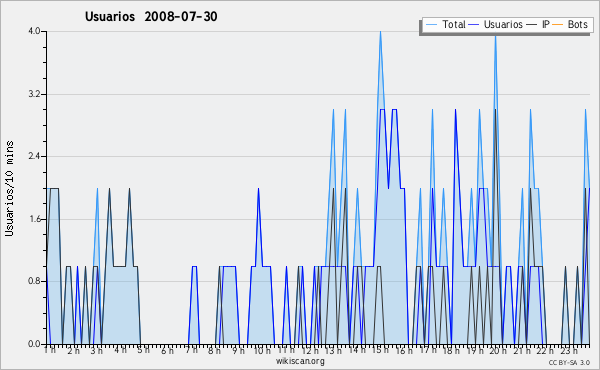
Task: Click the '13 h' x-axis label
Action: coord(333,350)
